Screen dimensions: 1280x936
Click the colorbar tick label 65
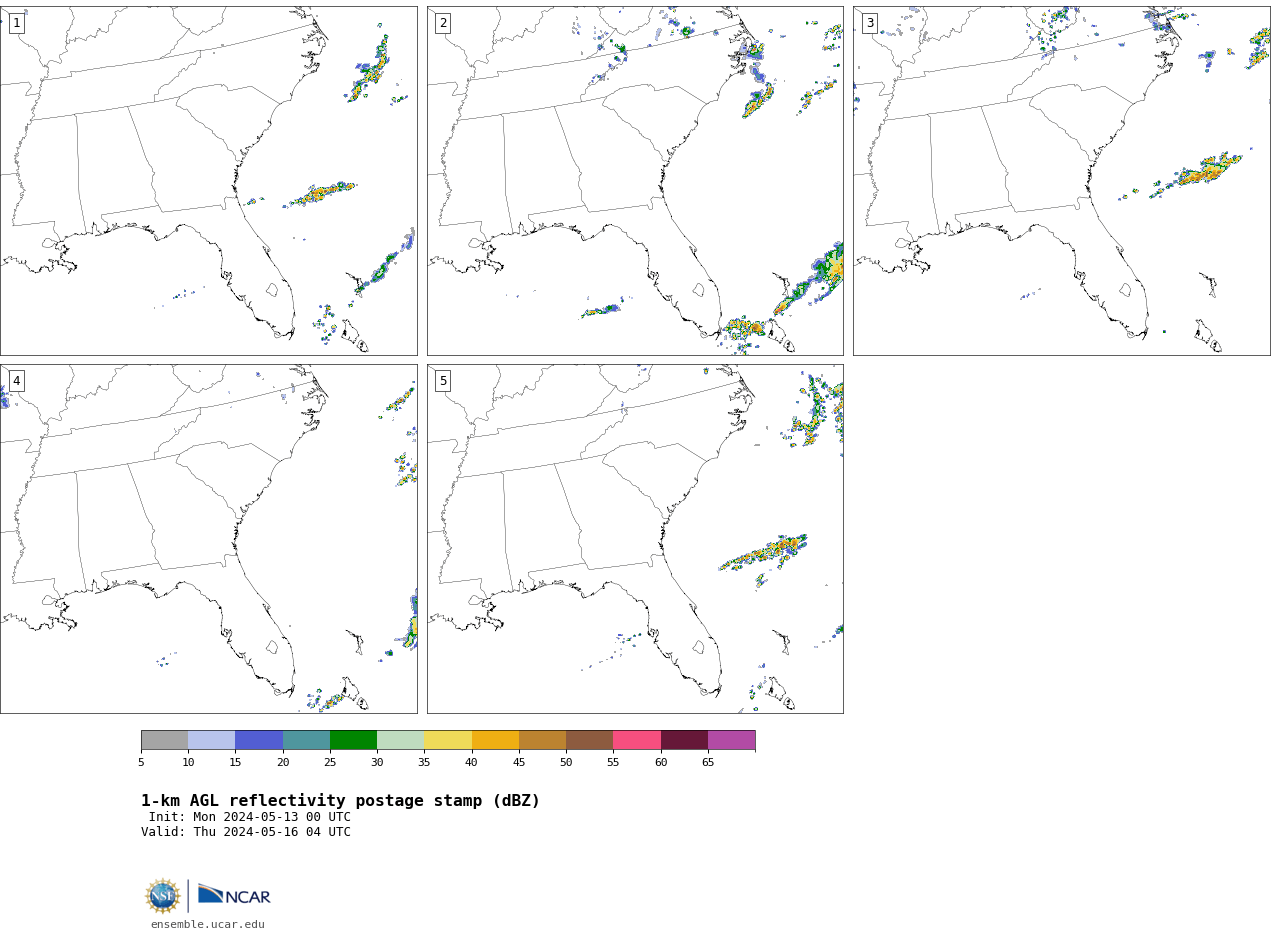click(x=708, y=763)
